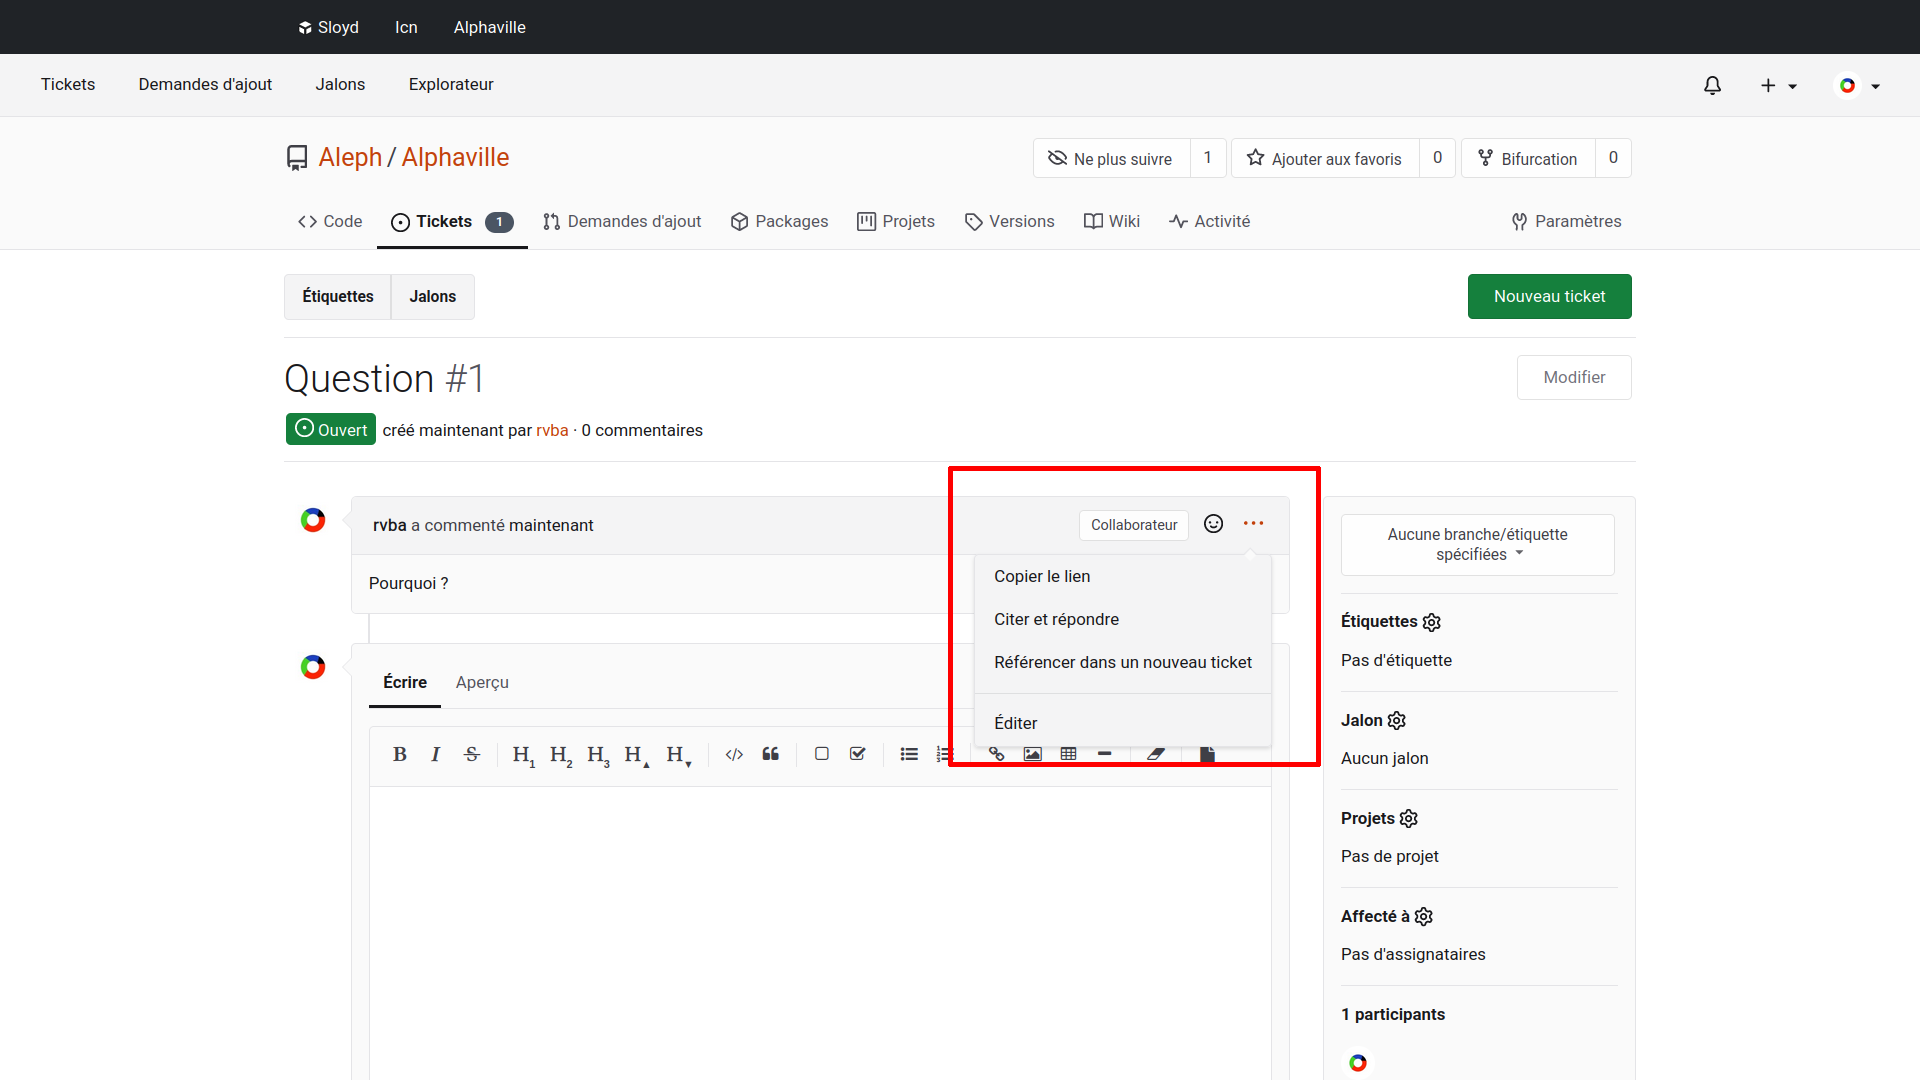Click the Nouveau ticket button
Image resolution: width=1920 pixels, height=1080 pixels.
pos(1549,296)
